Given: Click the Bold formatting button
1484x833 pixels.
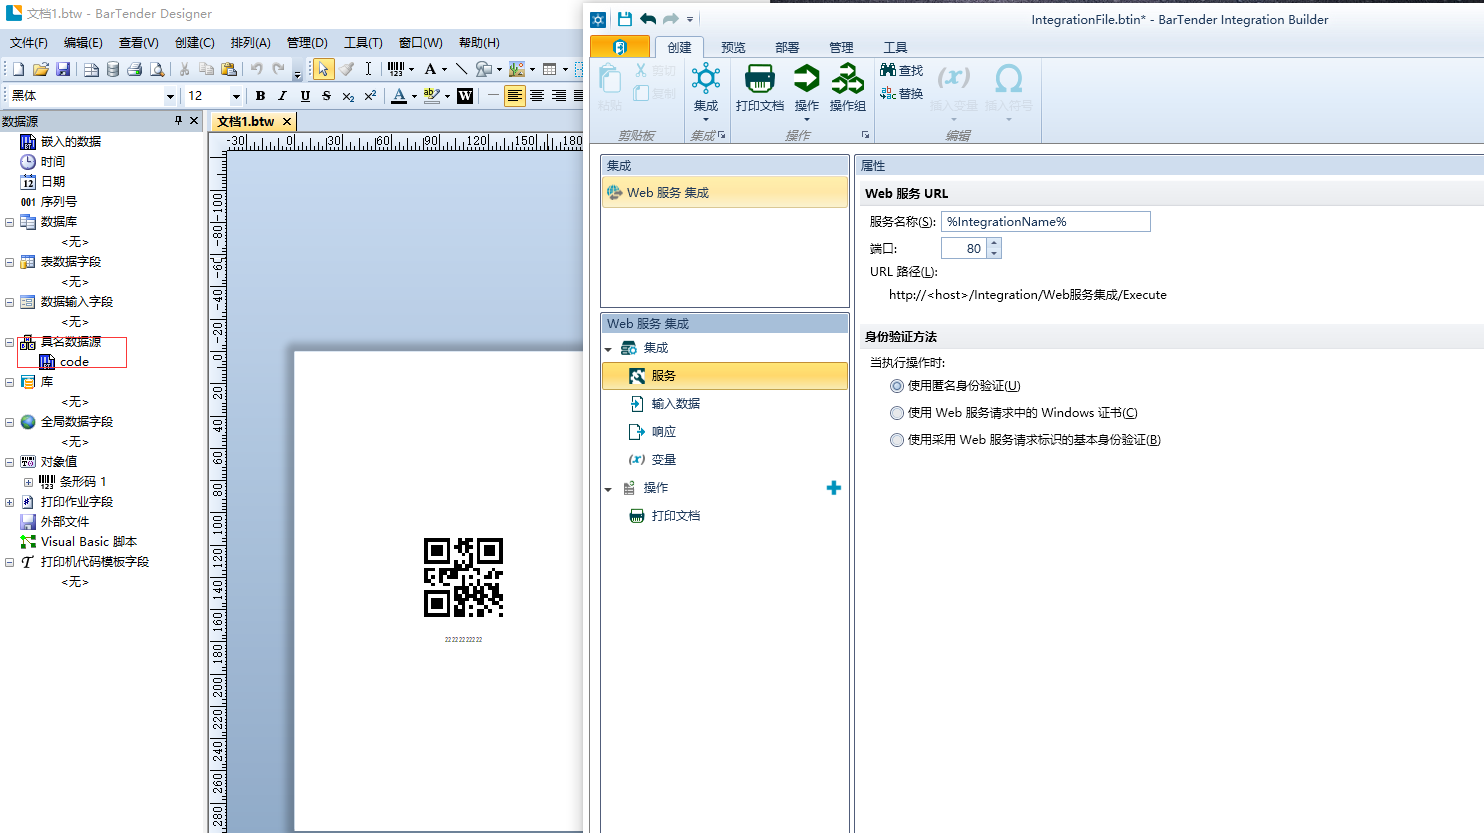Looking at the screenshot, I should (260, 96).
